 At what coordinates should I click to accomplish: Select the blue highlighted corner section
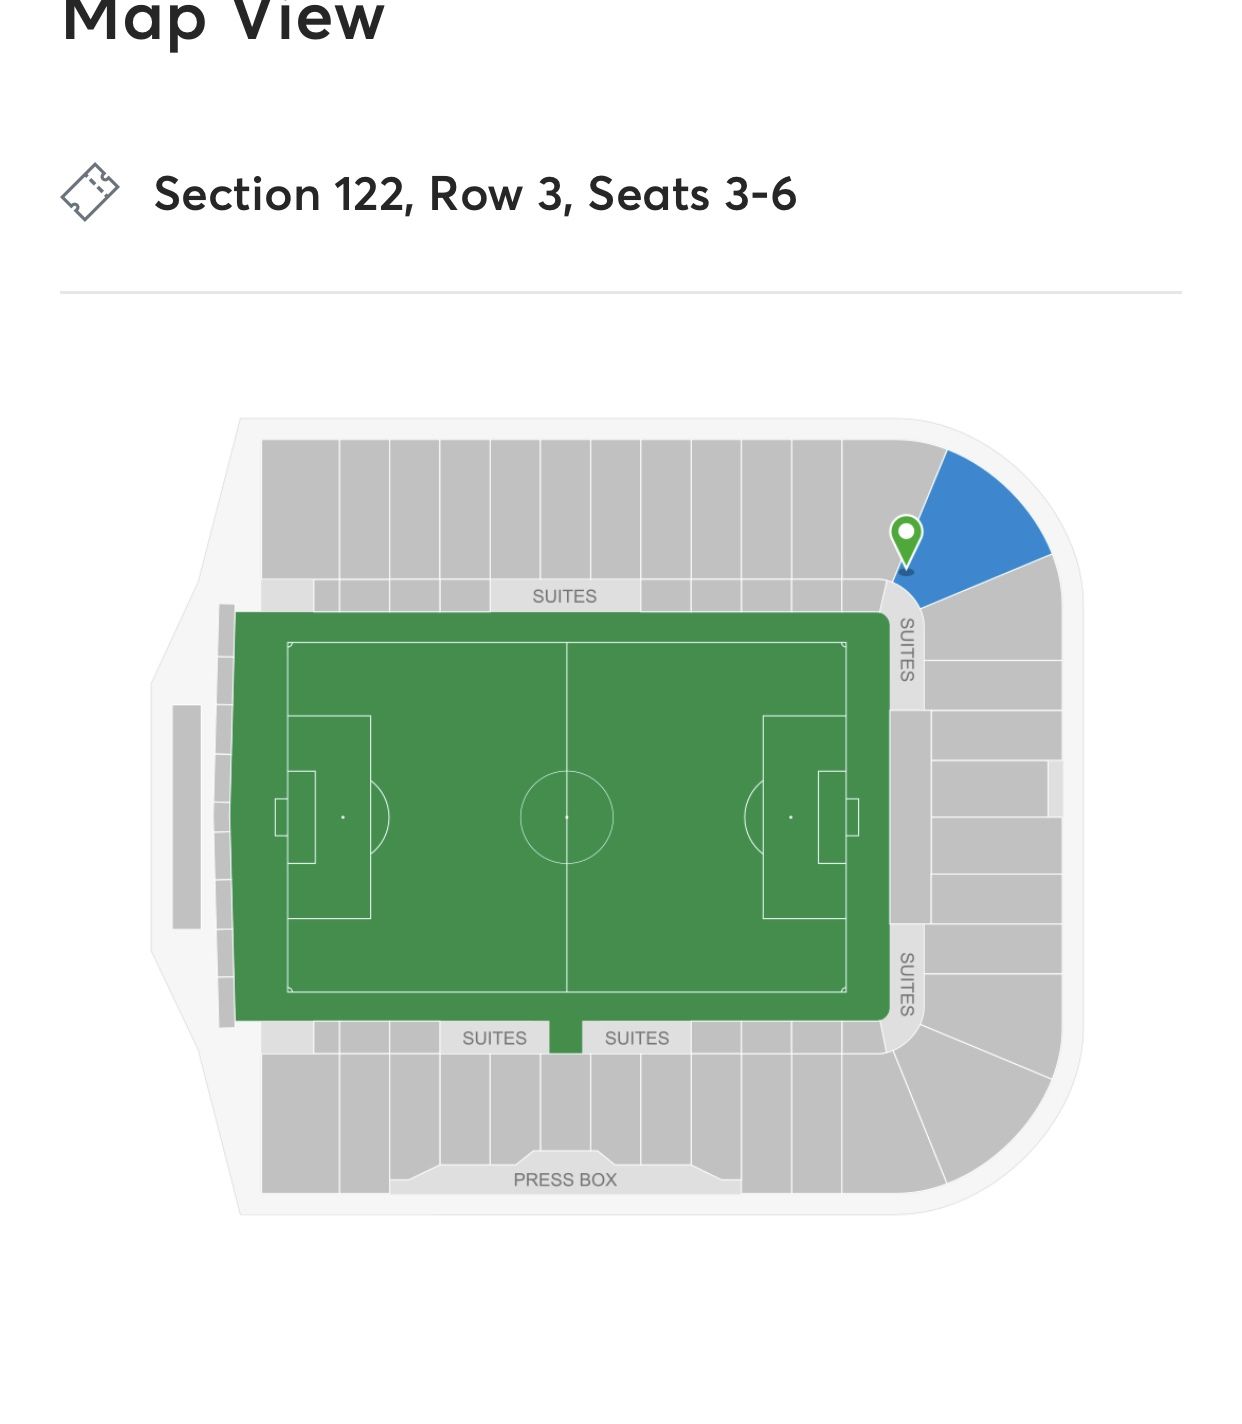[977, 528]
